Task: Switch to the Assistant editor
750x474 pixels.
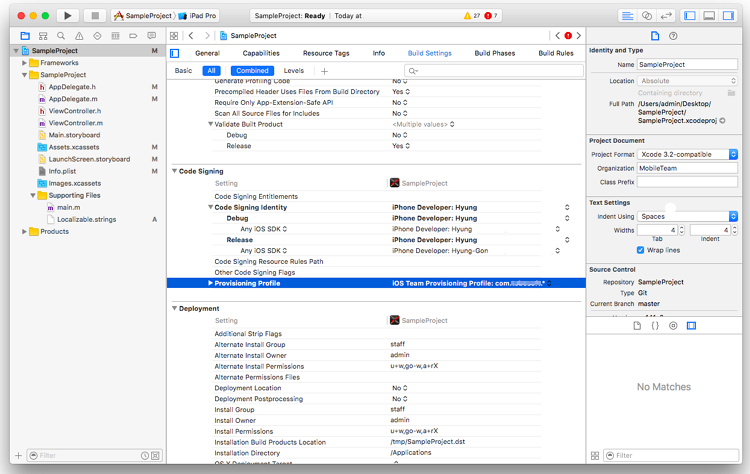Action: pyautogui.click(x=648, y=16)
